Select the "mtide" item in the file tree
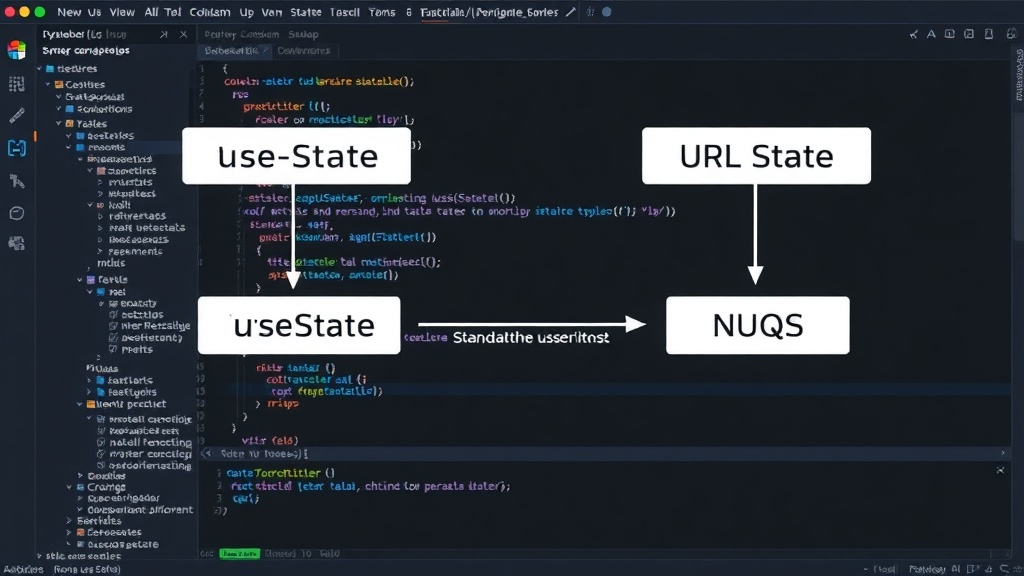 [111, 263]
